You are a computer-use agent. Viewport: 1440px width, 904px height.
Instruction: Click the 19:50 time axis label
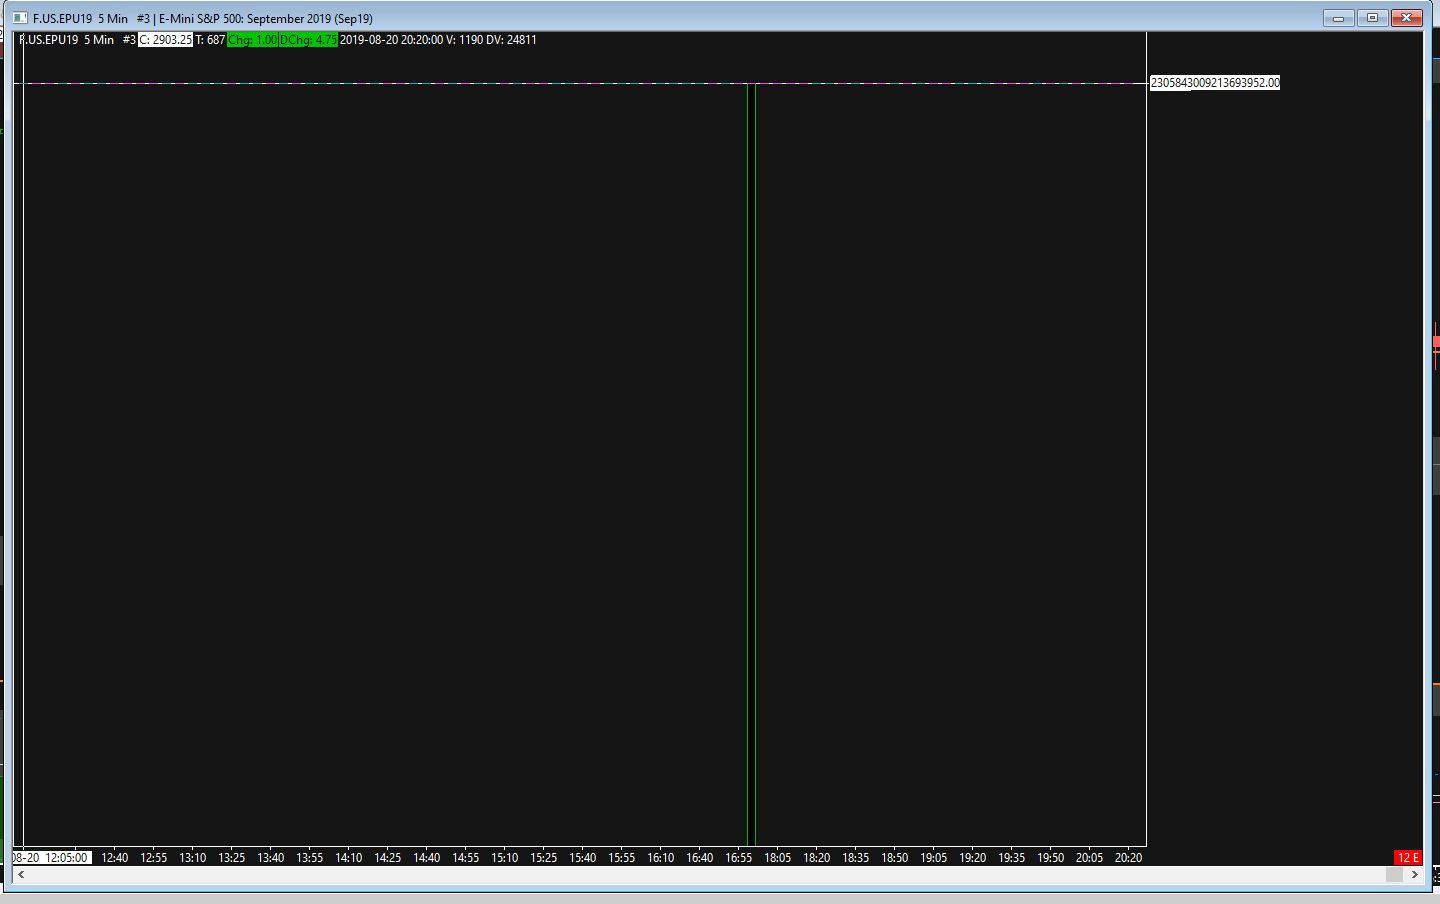tap(1051, 858)
